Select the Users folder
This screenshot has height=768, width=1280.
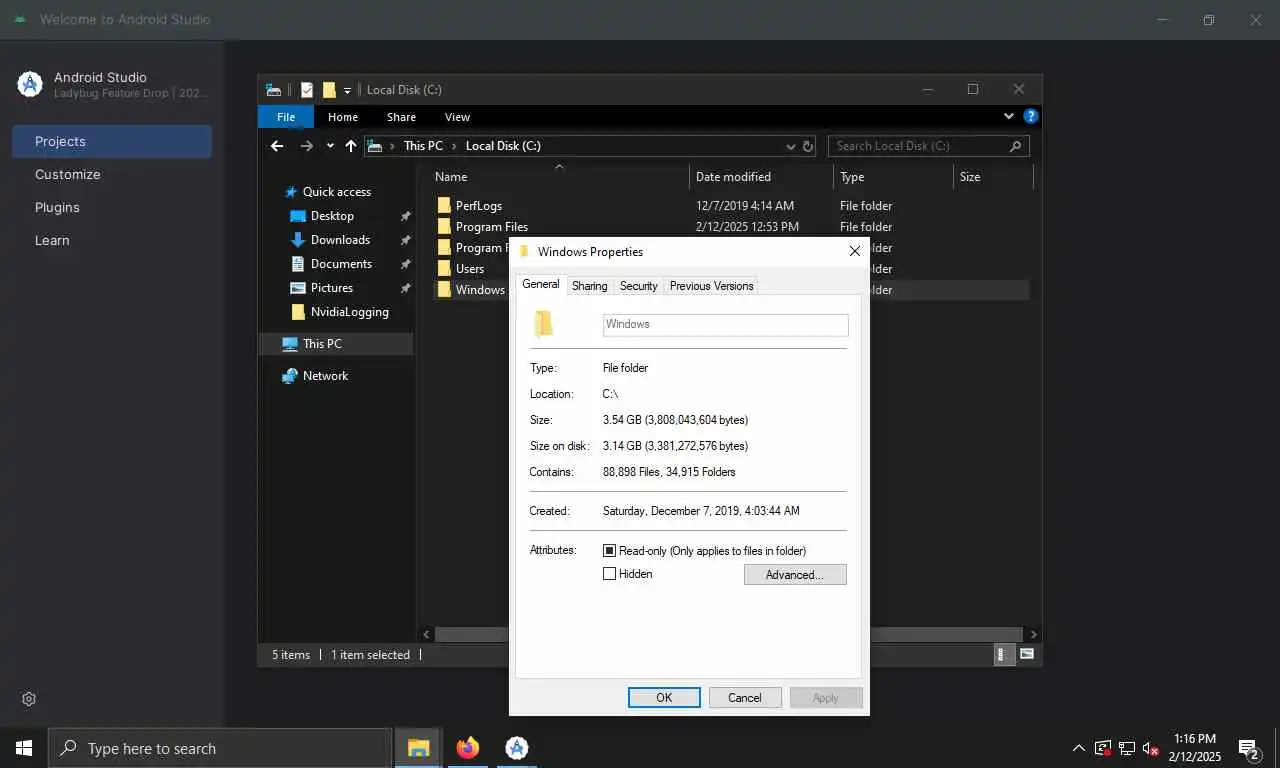point(469,269)
